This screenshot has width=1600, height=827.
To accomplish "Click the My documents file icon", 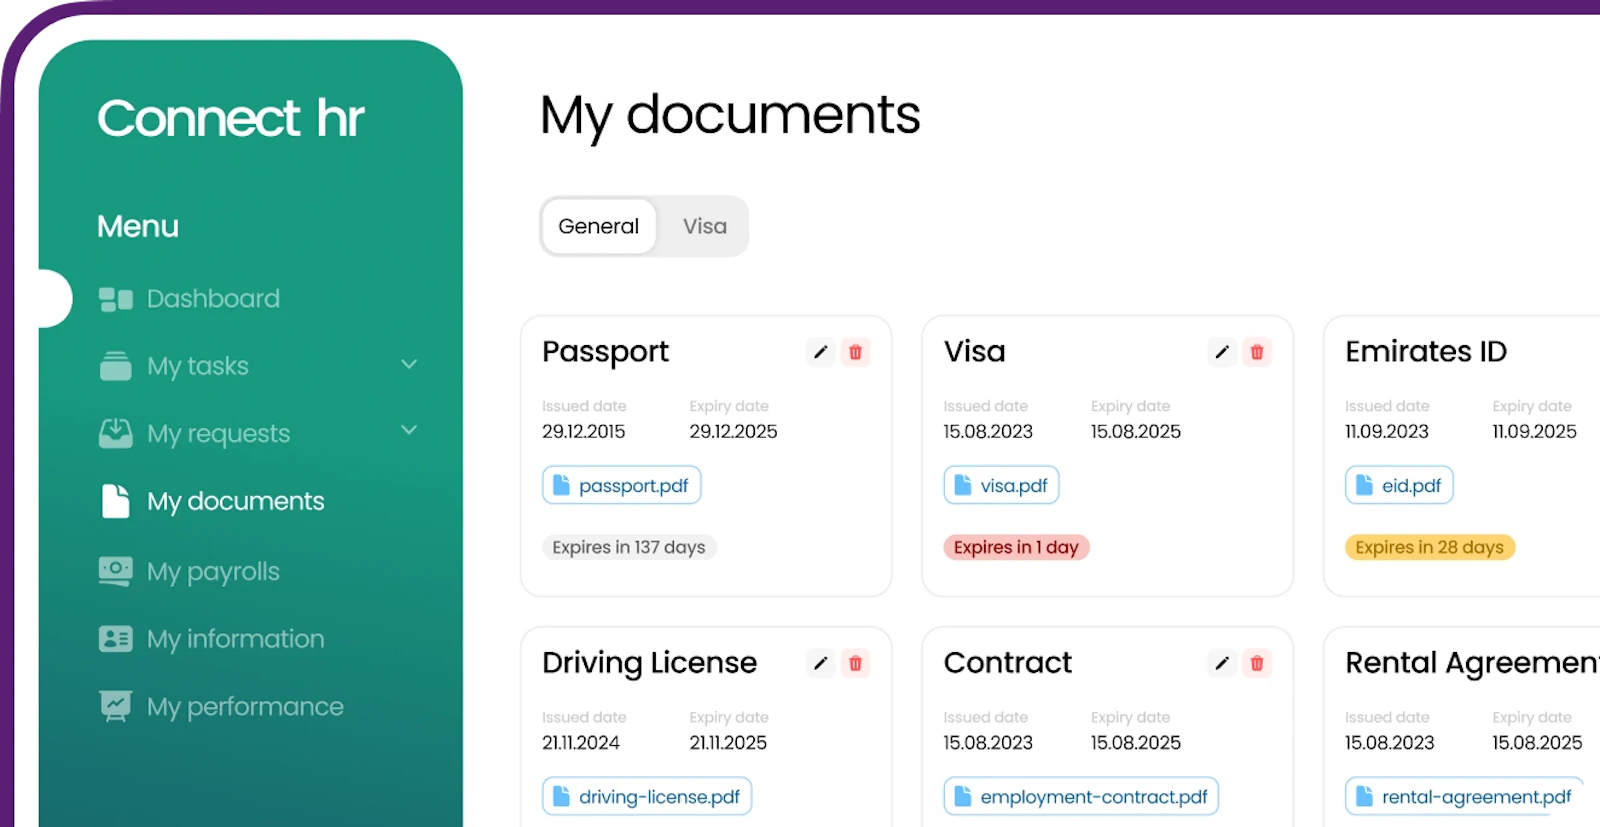I will (116, 501).
